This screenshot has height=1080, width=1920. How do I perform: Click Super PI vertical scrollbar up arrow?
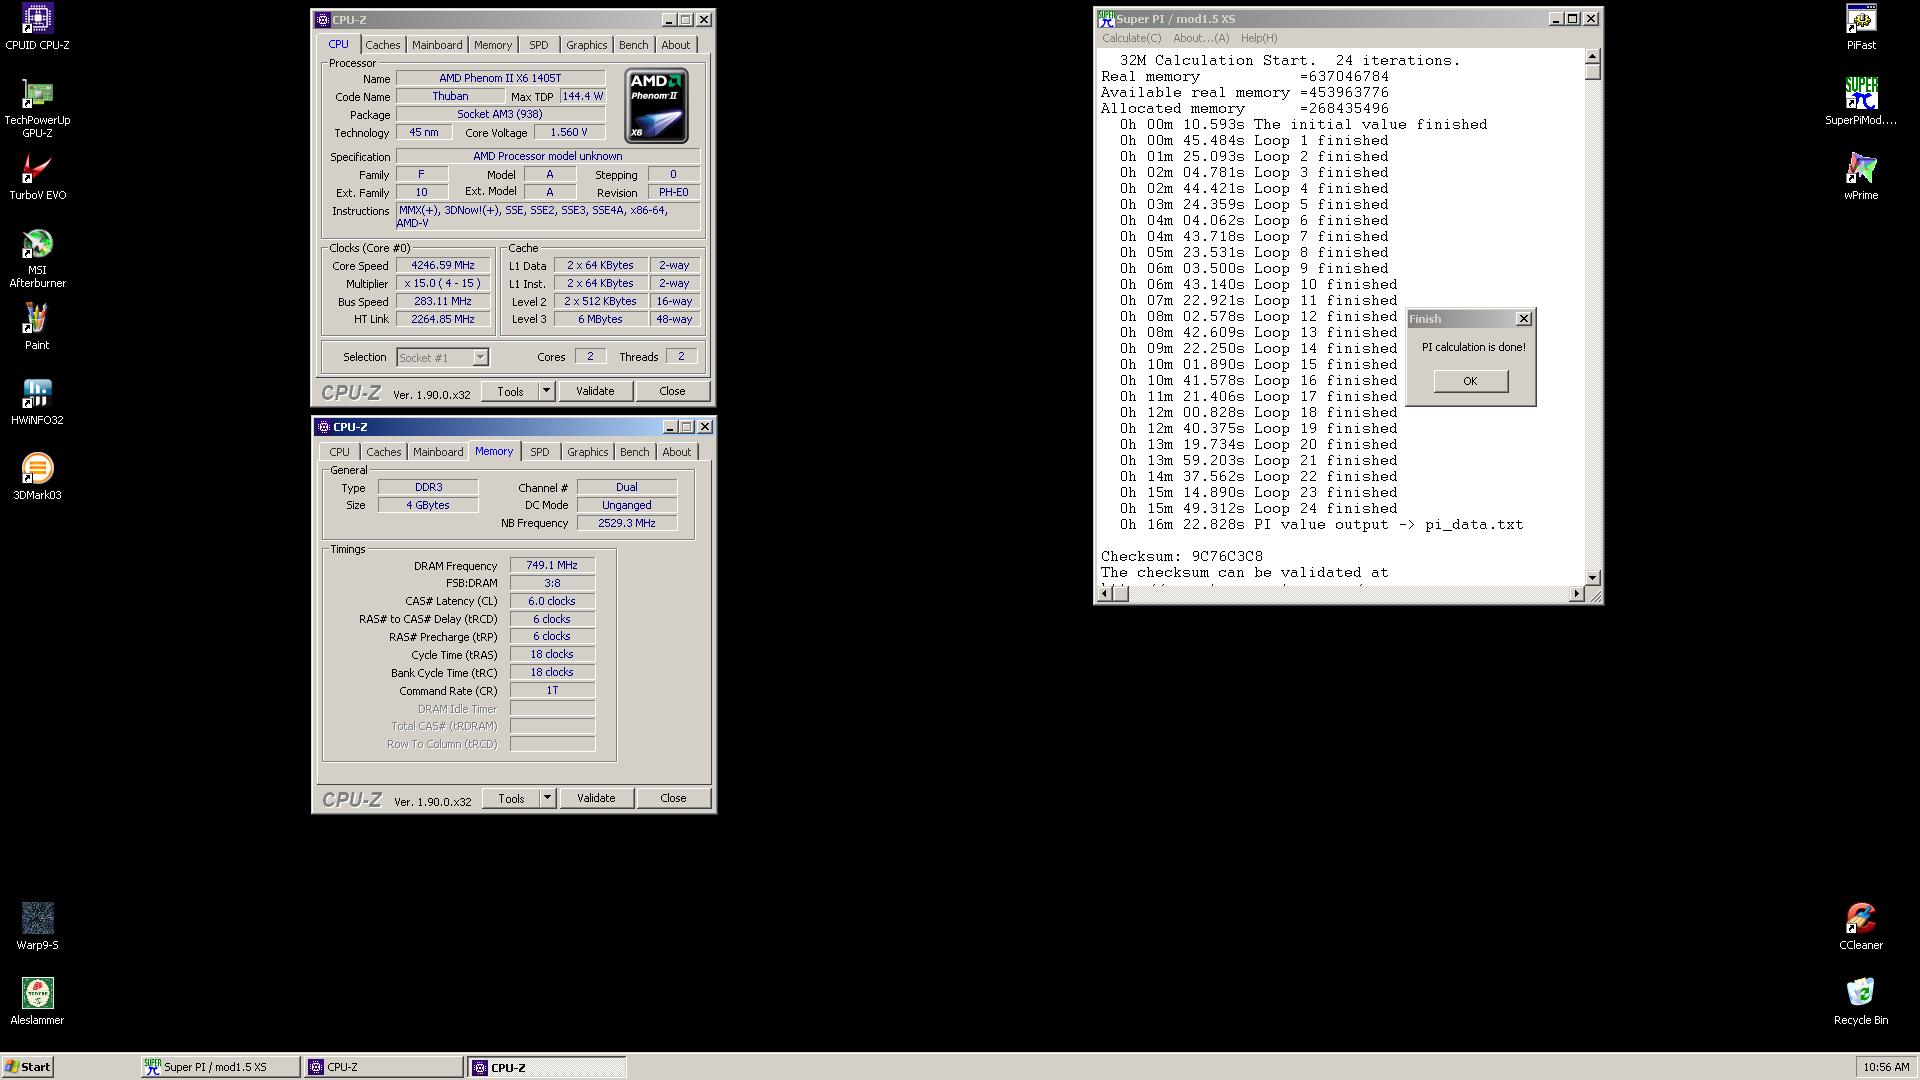tap(1593, 56)
